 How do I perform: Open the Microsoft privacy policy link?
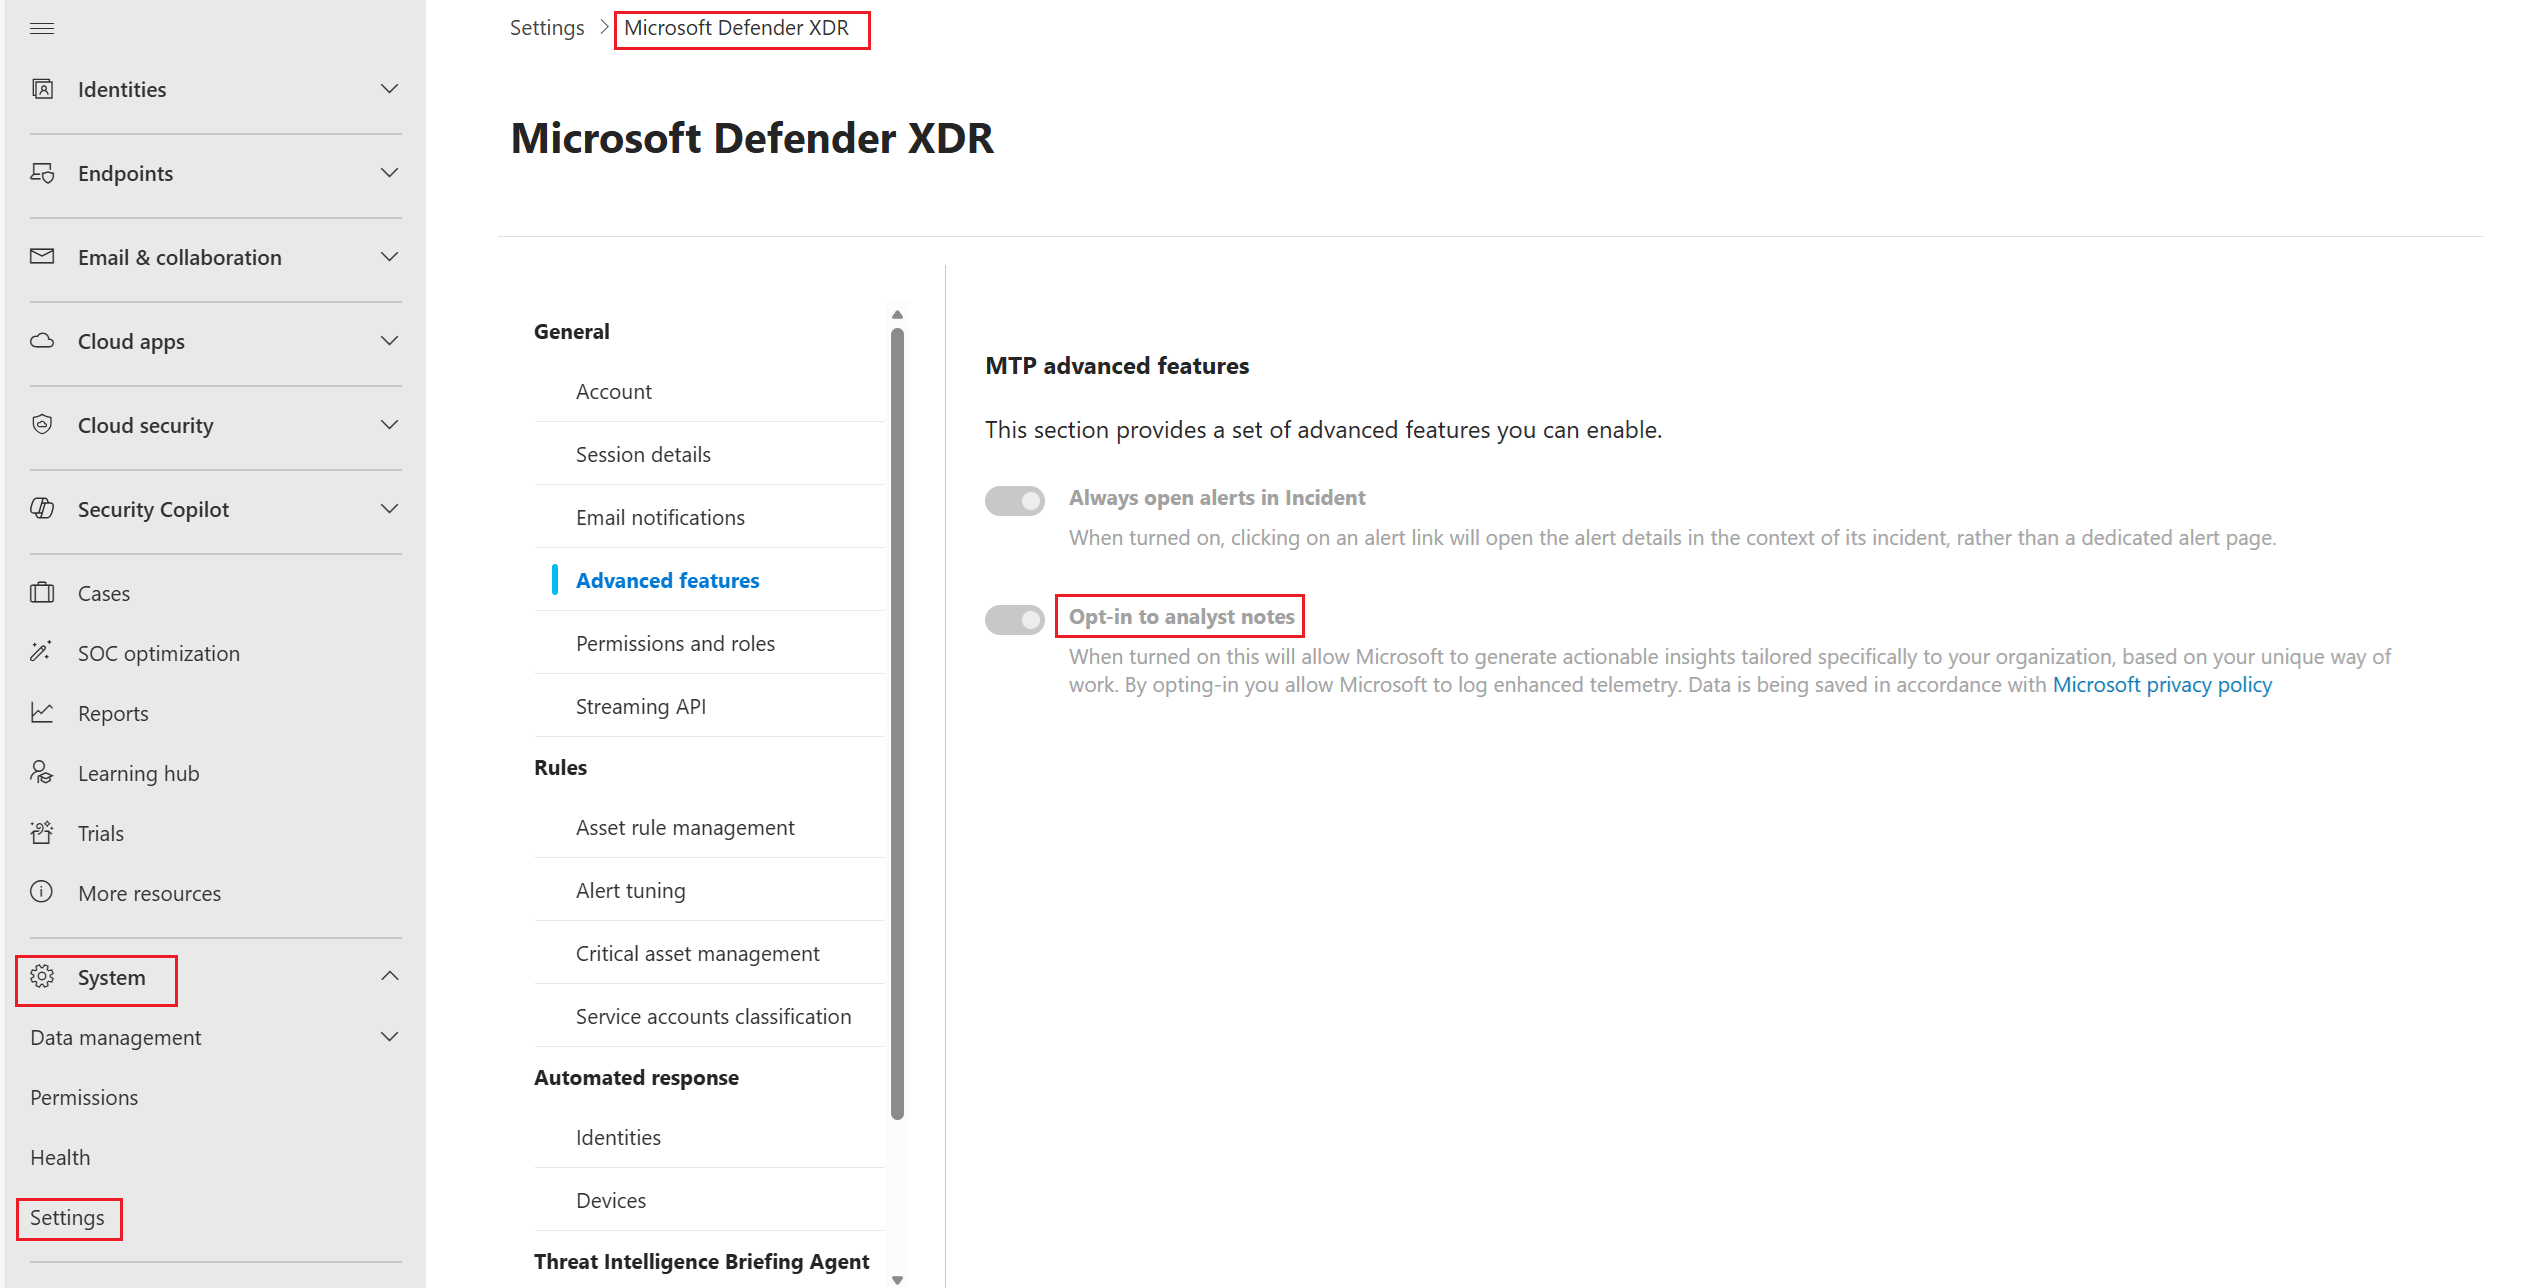point(2162,685)
